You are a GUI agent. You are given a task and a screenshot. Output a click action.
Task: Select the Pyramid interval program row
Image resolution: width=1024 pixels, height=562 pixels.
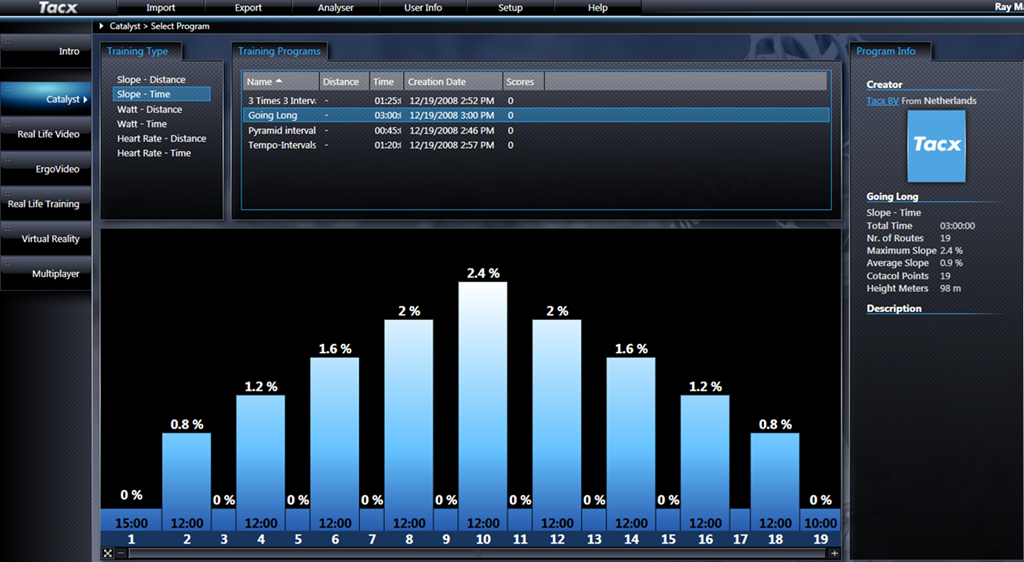click(536, 130)
